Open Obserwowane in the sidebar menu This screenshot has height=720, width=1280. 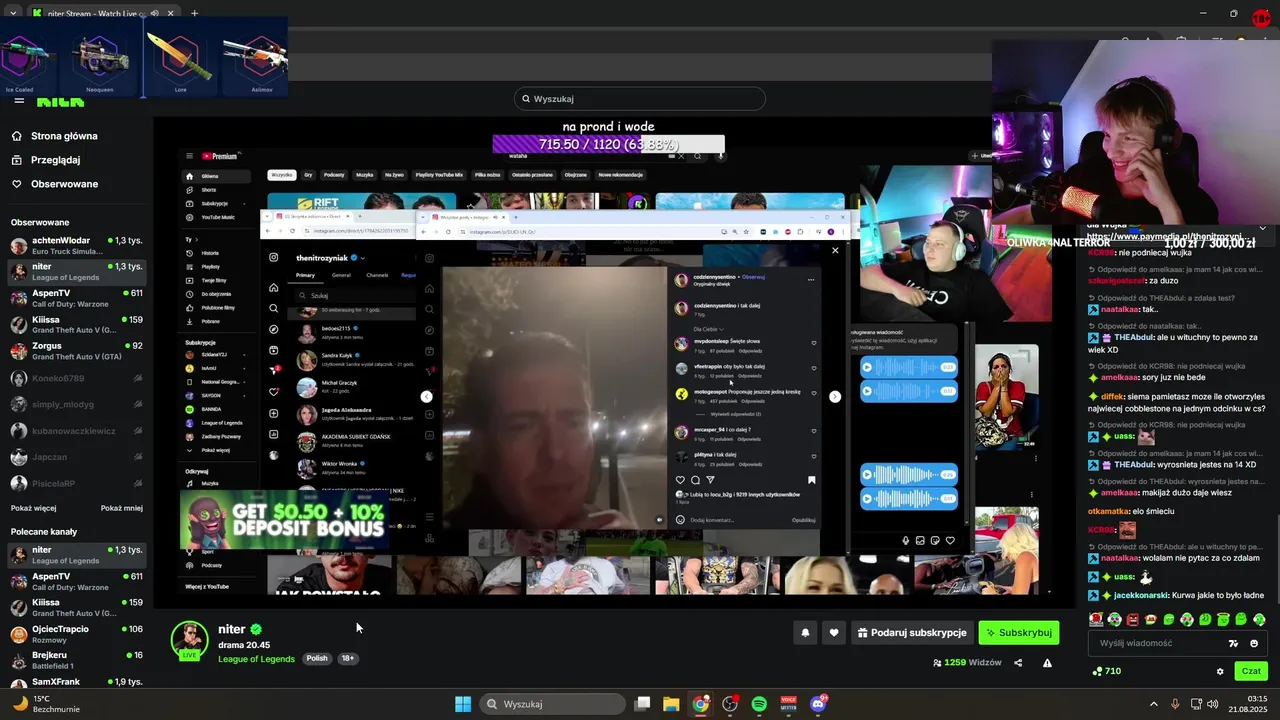pos(64,184)
